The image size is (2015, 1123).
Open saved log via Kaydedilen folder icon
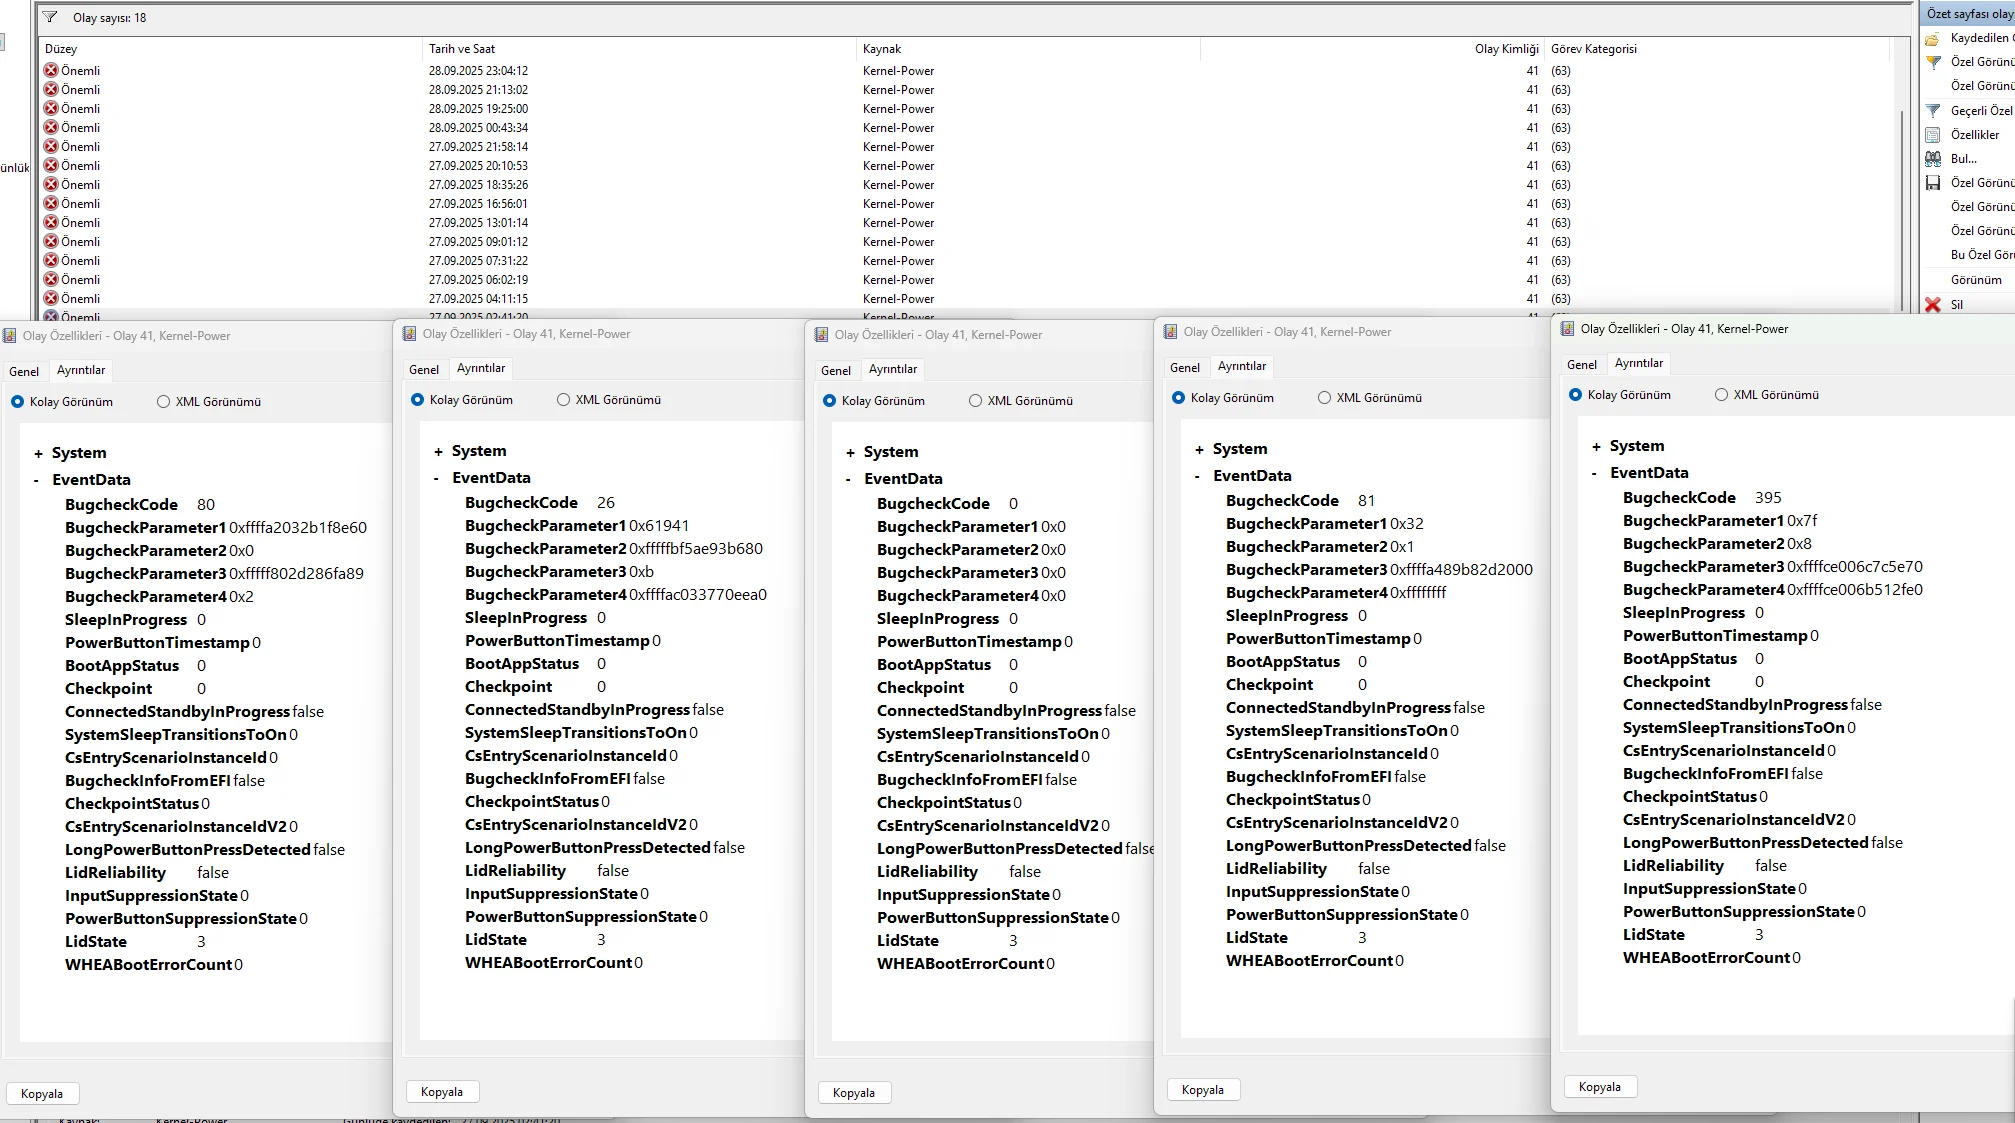(x=1932, y=38)
